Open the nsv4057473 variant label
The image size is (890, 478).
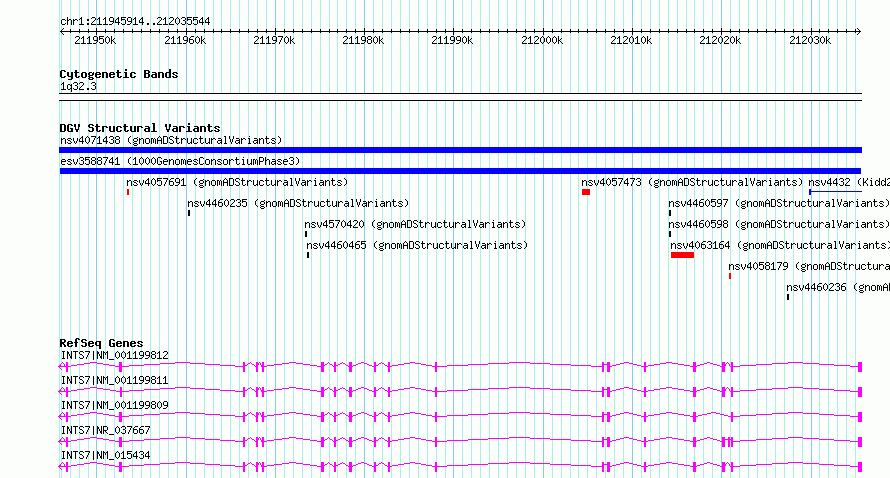click(692, 182)
